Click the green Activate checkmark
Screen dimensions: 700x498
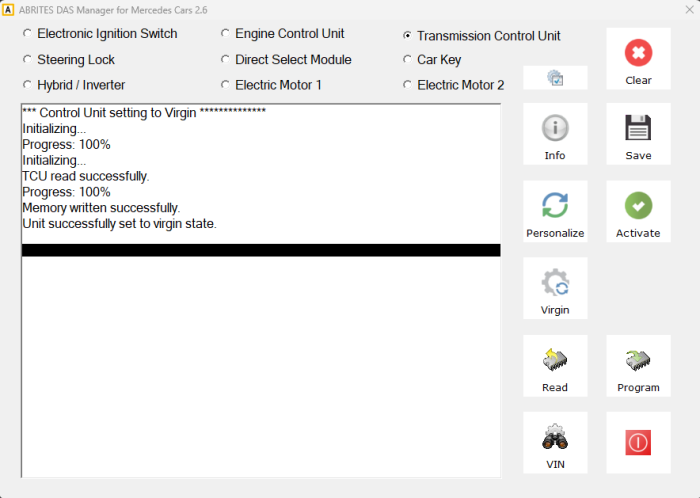pyautogui.click(x=638, y=212)
